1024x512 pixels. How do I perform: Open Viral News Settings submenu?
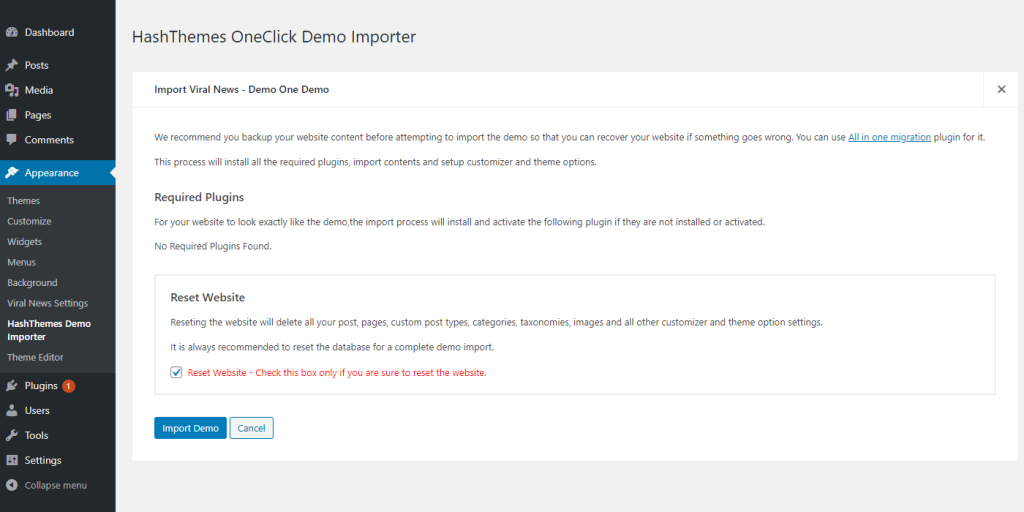[x=48, y=303]
